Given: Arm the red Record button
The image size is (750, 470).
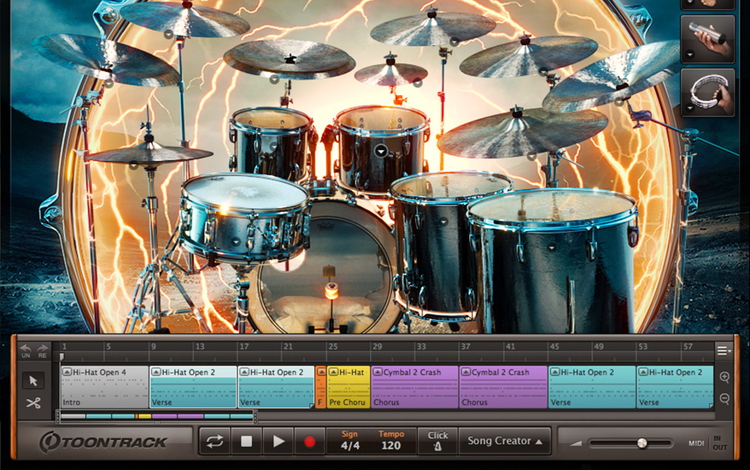Looking at the screenshot, I should (310, 441).
